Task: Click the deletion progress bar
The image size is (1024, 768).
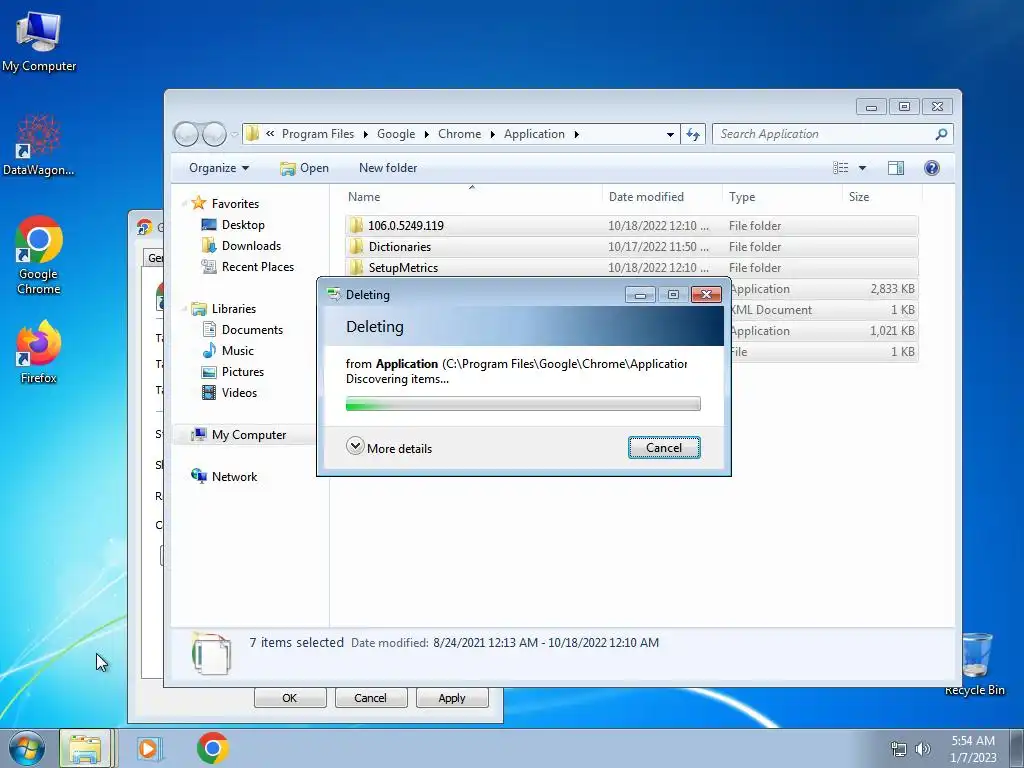Action: (523, 404)
